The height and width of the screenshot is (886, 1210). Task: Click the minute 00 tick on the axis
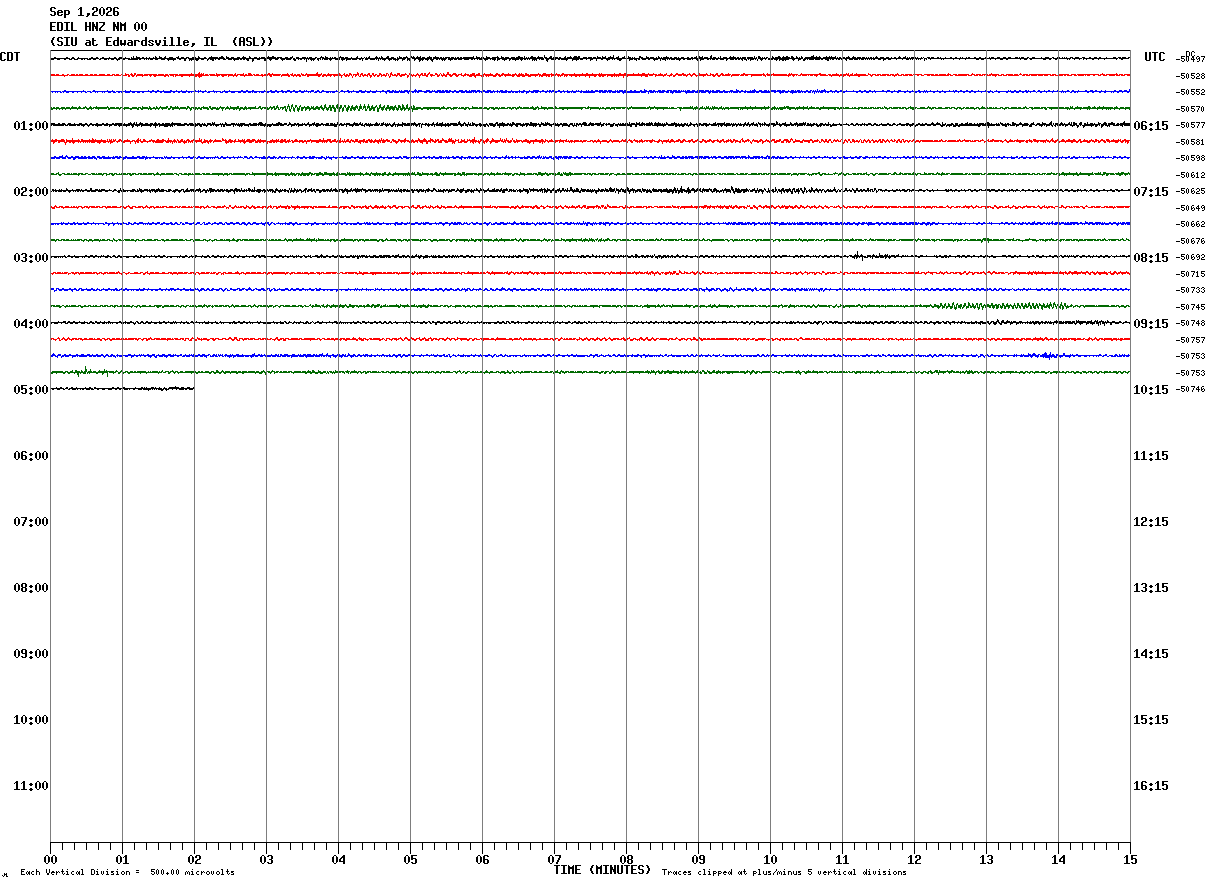point(50,859)
